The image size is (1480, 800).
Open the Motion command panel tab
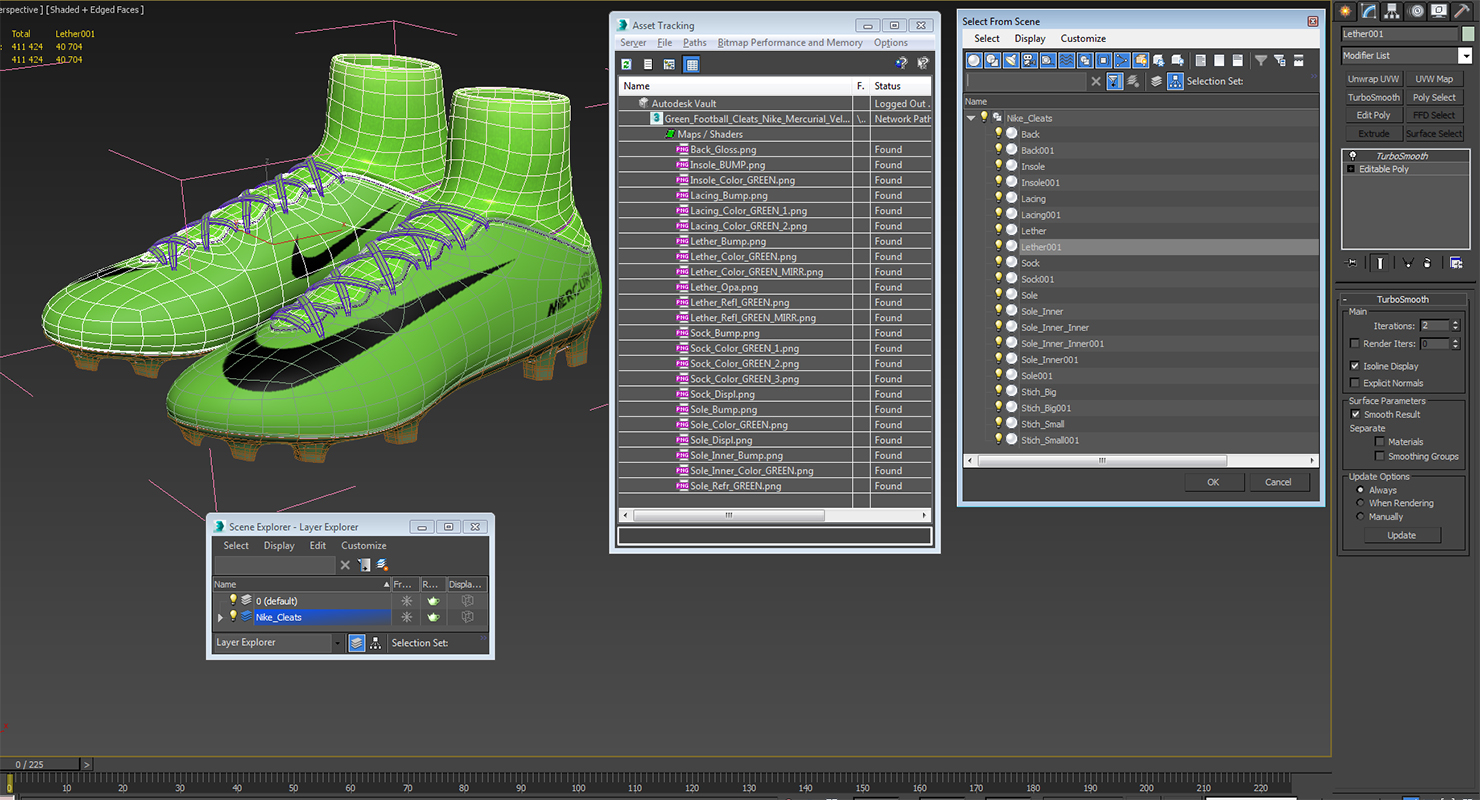1416,11
